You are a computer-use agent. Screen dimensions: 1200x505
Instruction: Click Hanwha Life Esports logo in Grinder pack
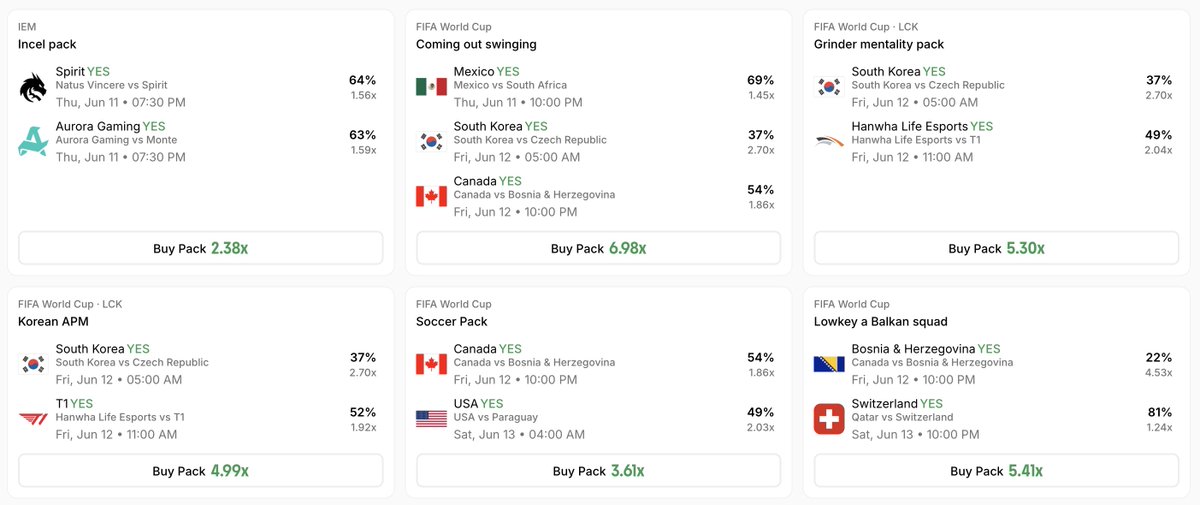(x=829, y=142)
